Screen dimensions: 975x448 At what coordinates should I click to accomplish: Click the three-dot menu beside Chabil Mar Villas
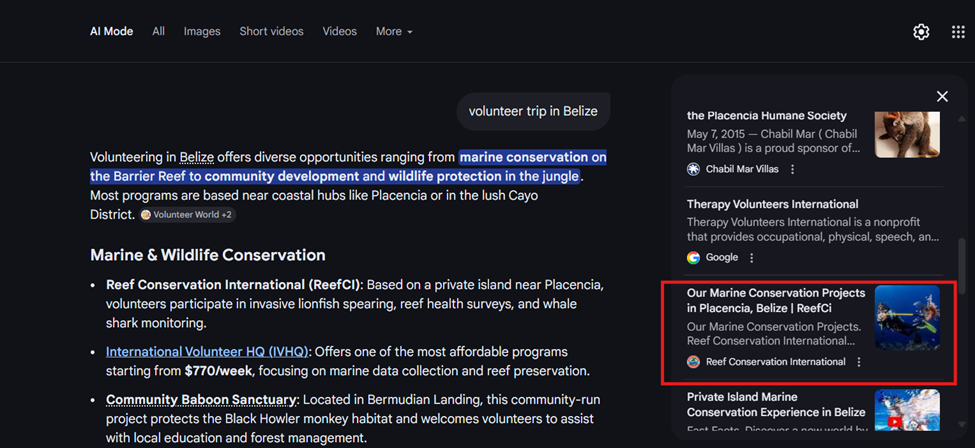coord(793,170)
